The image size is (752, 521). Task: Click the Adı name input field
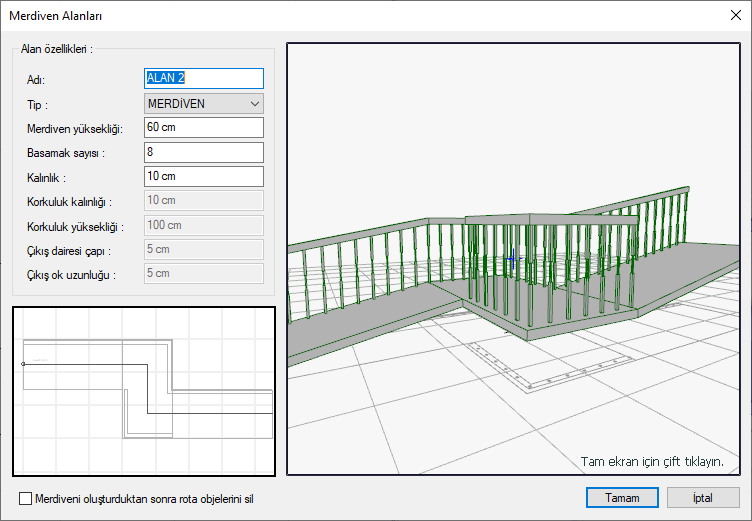pos(204,78)
